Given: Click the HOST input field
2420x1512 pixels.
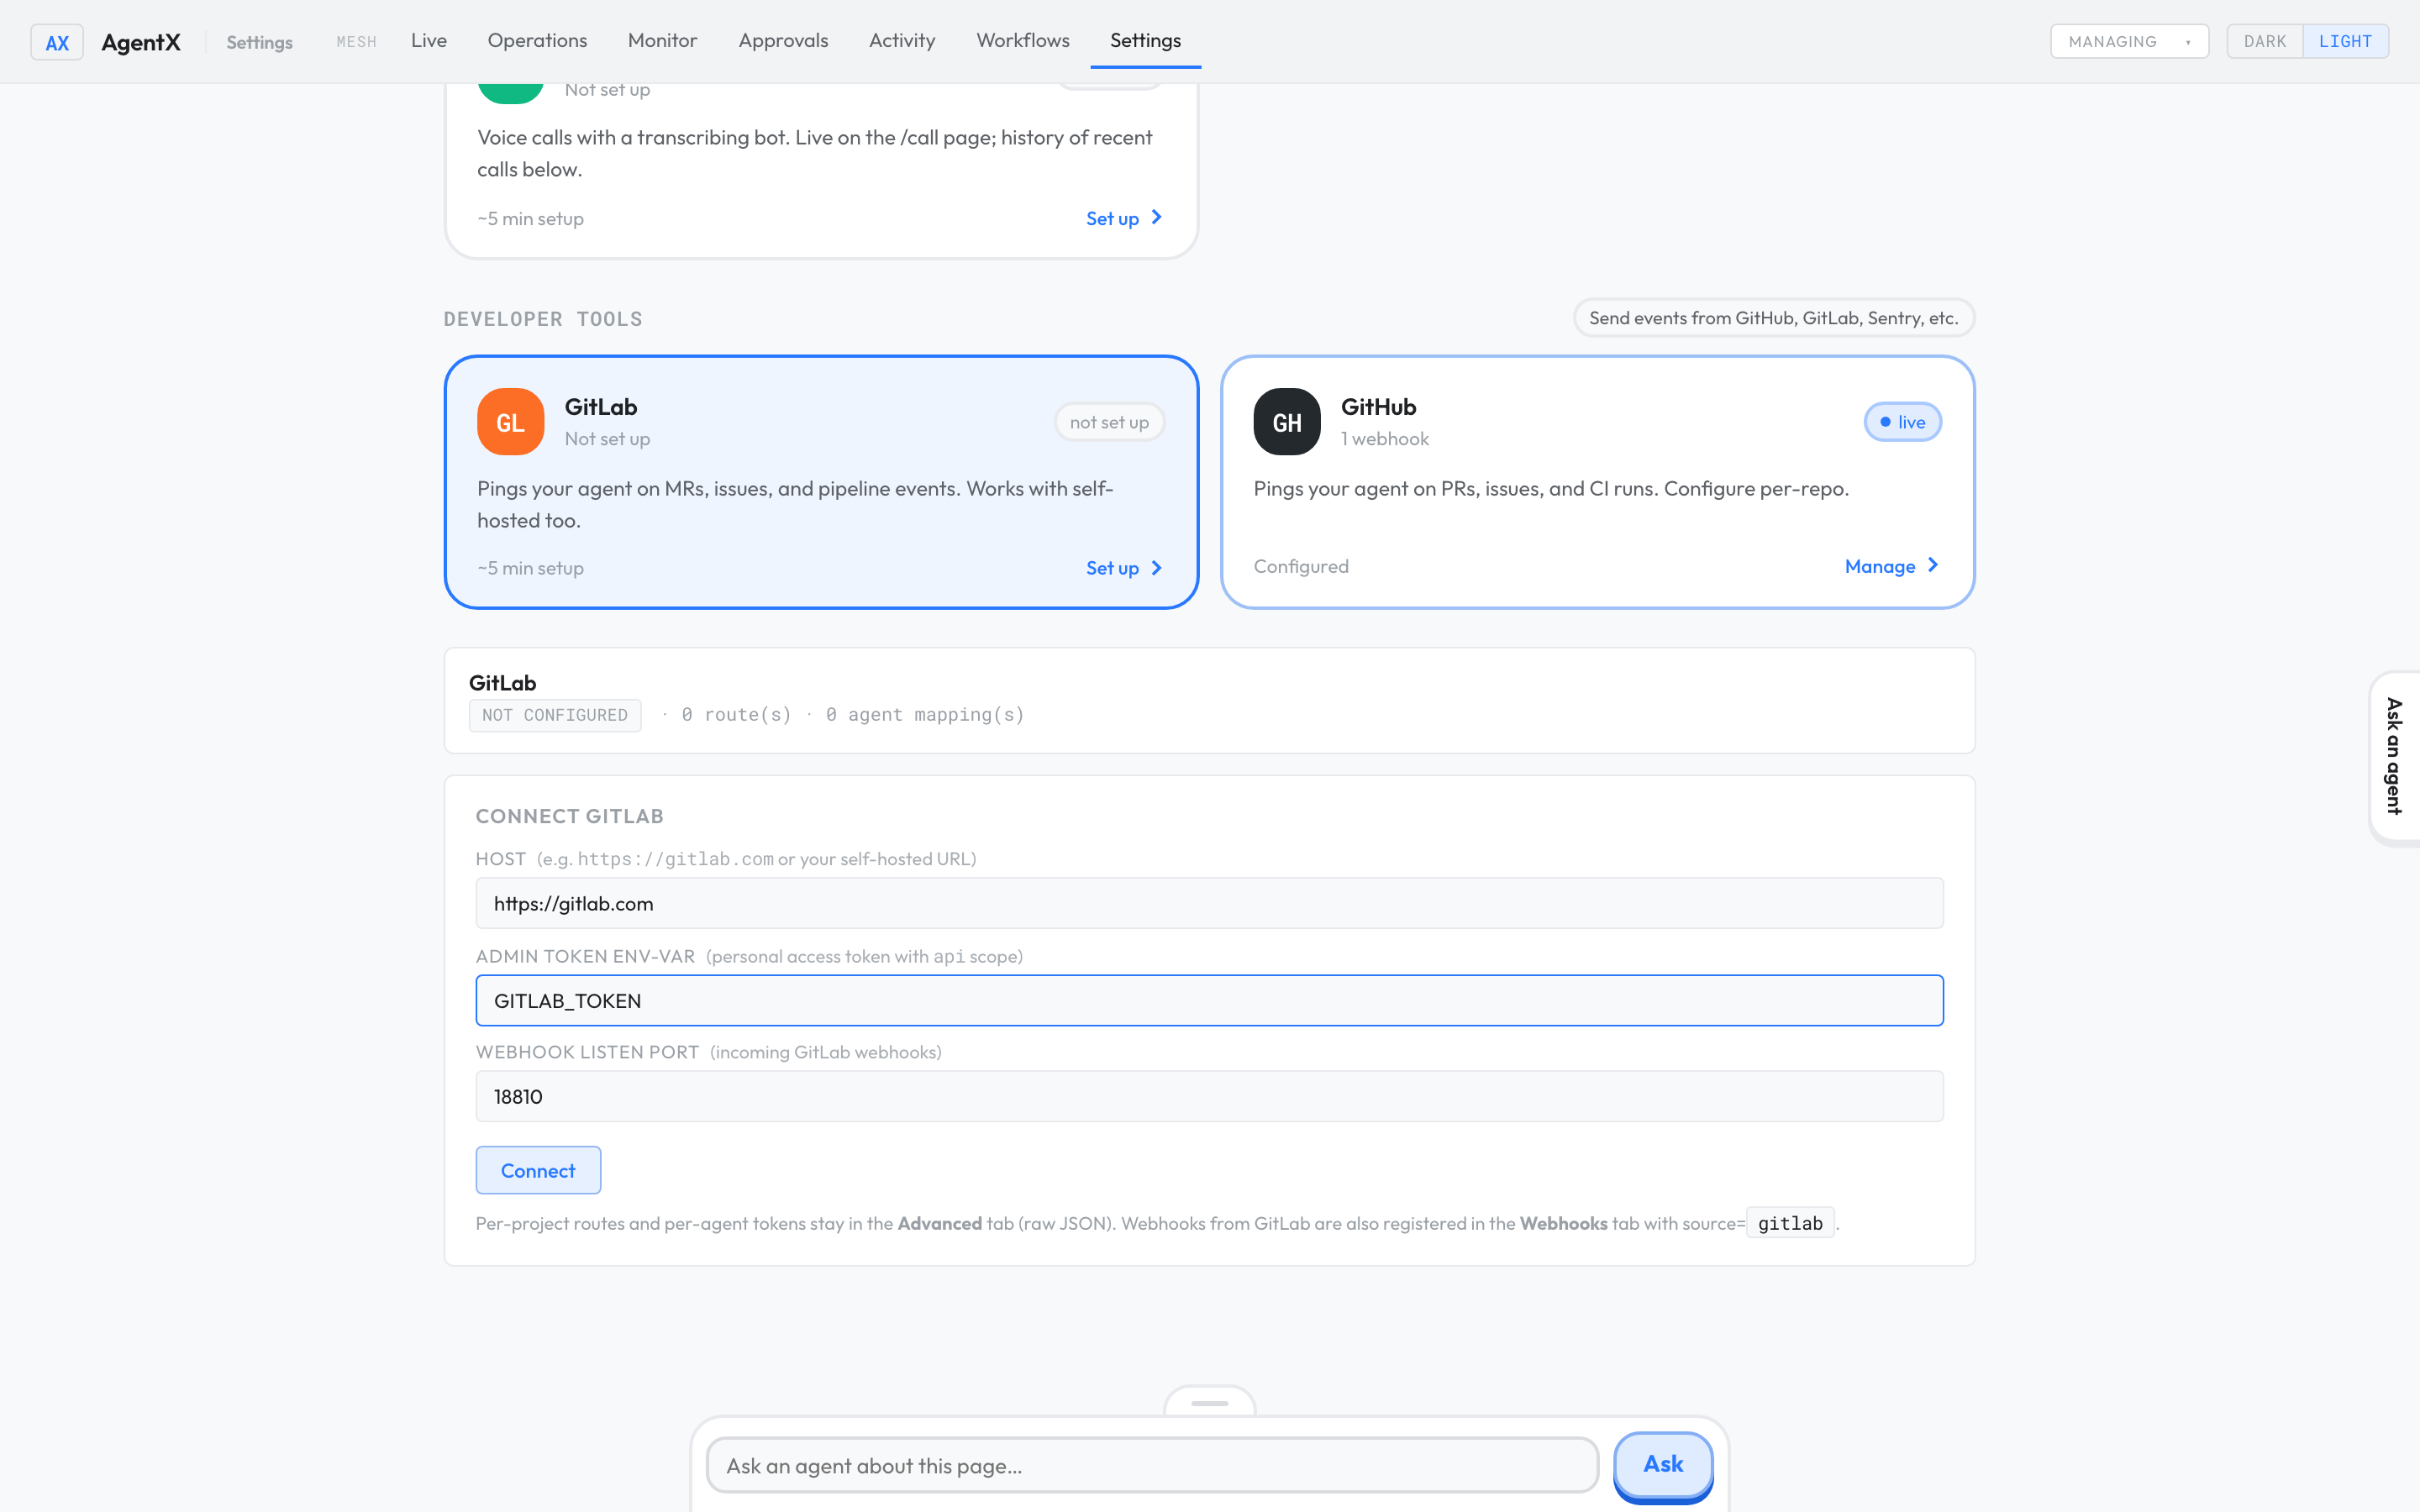Looking at the screenshot, I should click(x=1209, y=903).
